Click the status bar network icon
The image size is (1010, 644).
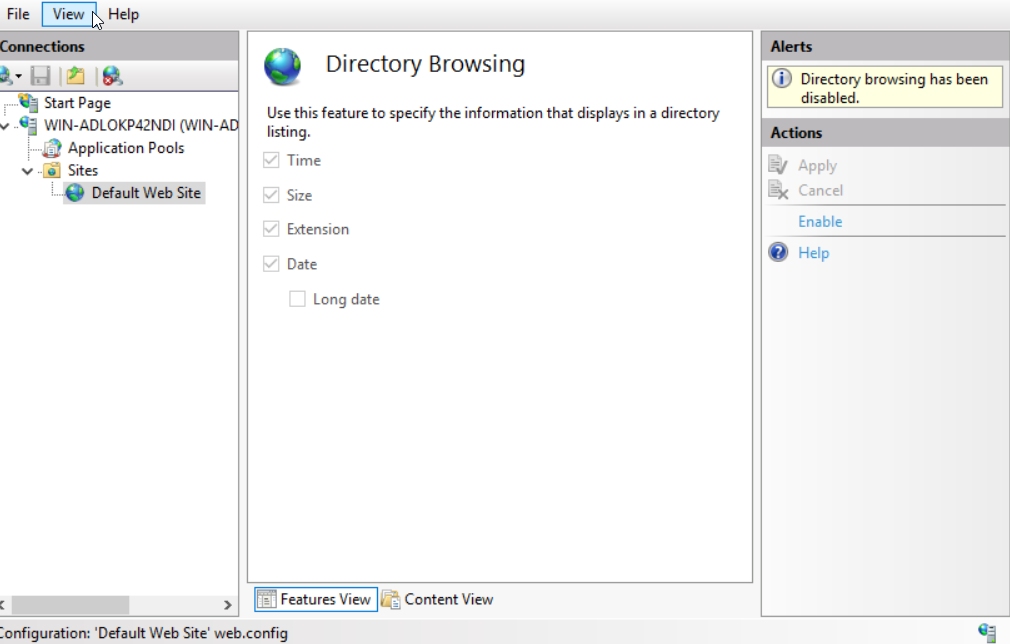click(987, 632)
